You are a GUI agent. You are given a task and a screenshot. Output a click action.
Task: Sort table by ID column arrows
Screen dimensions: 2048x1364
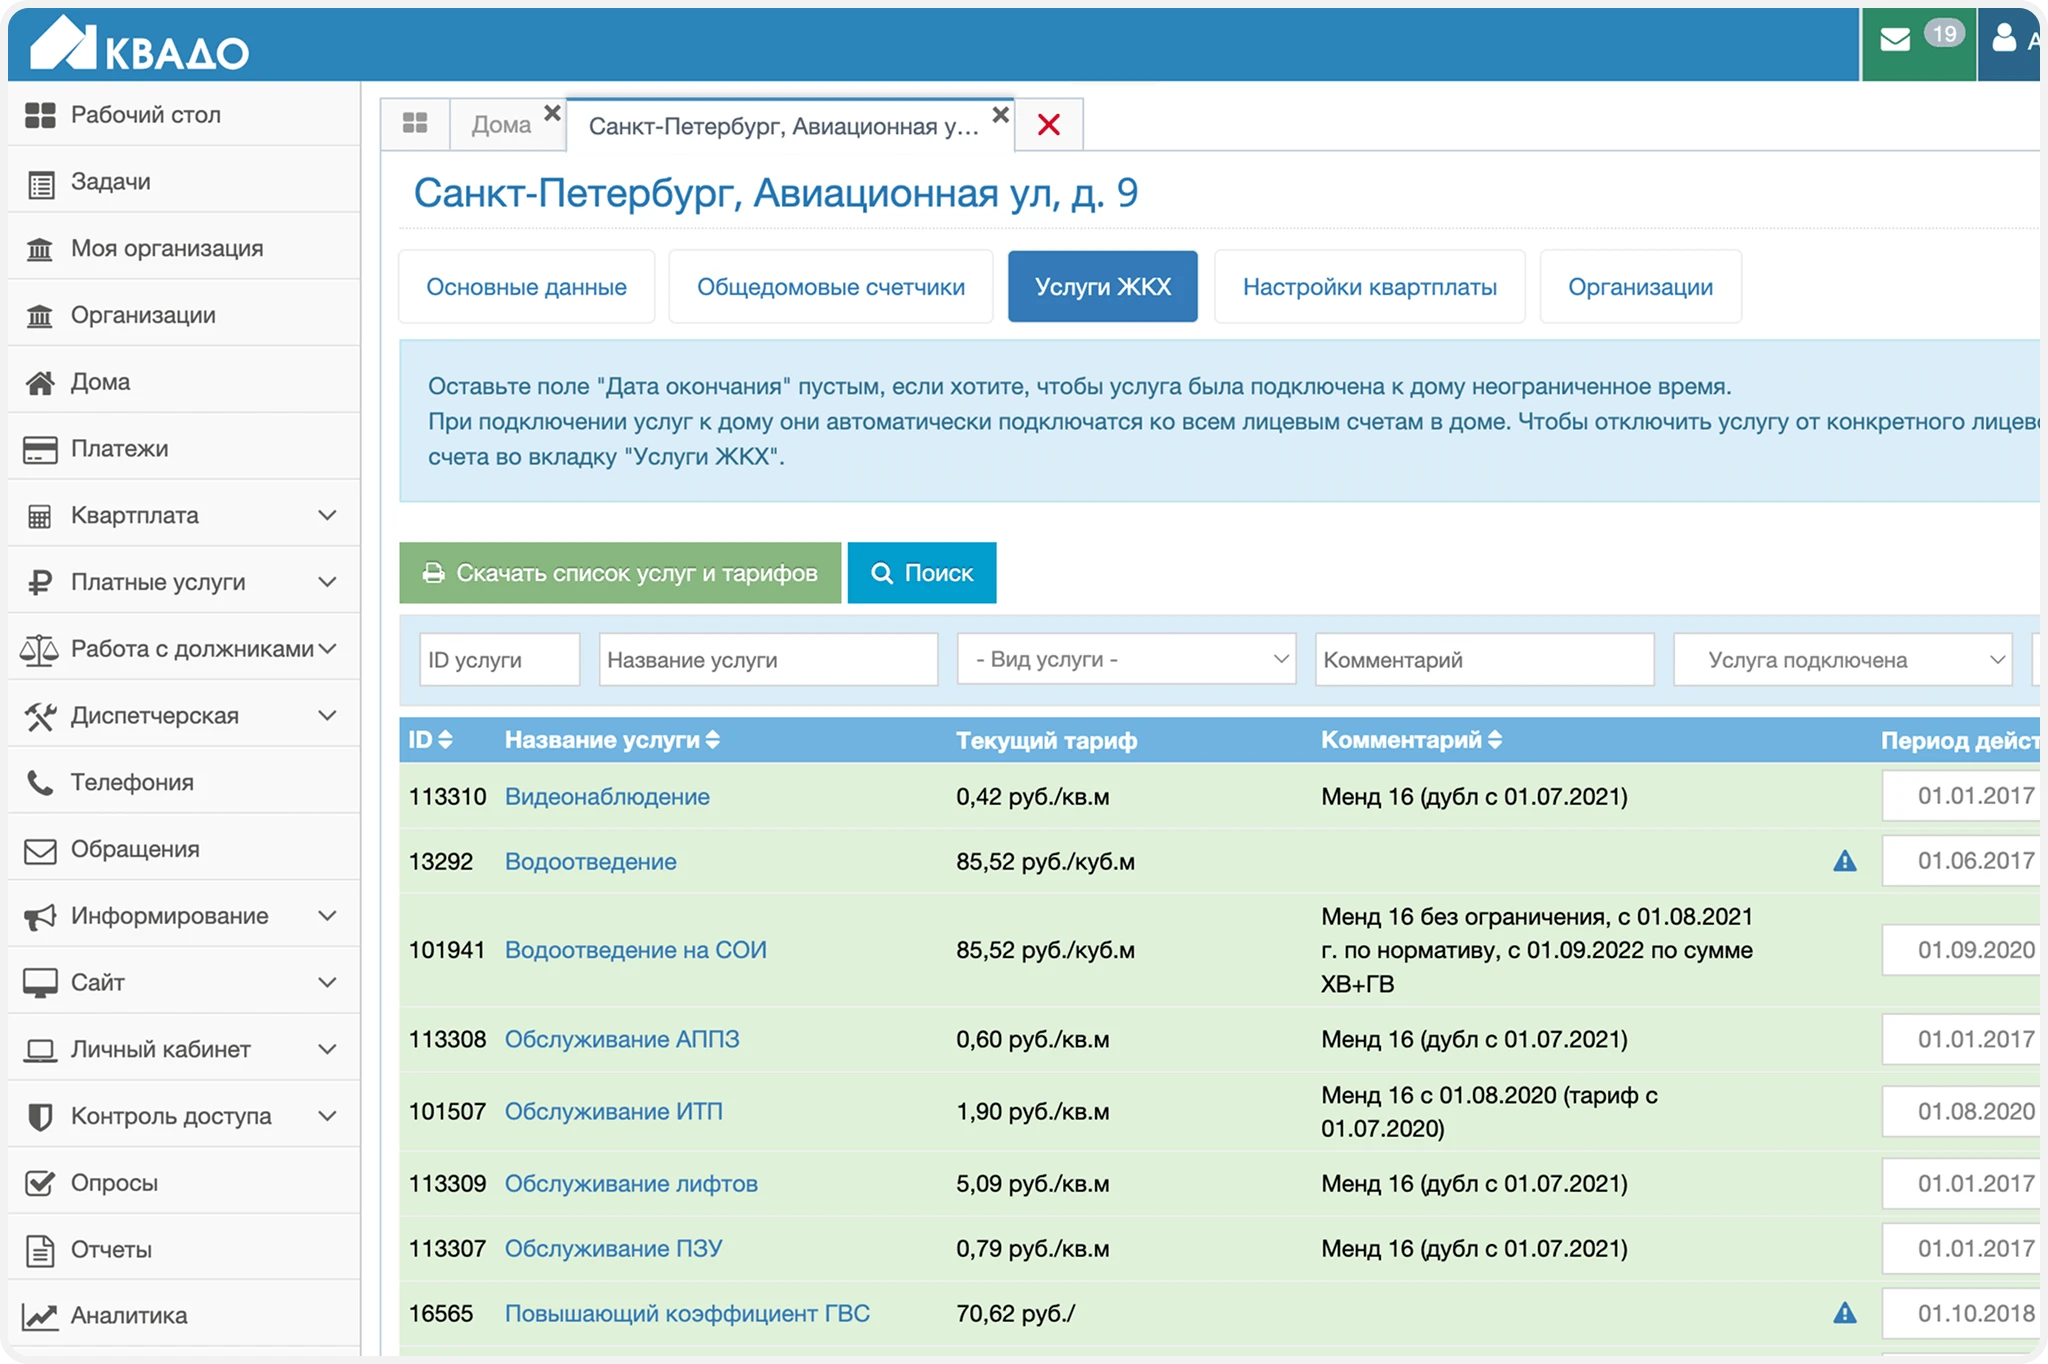pos(445,740)
